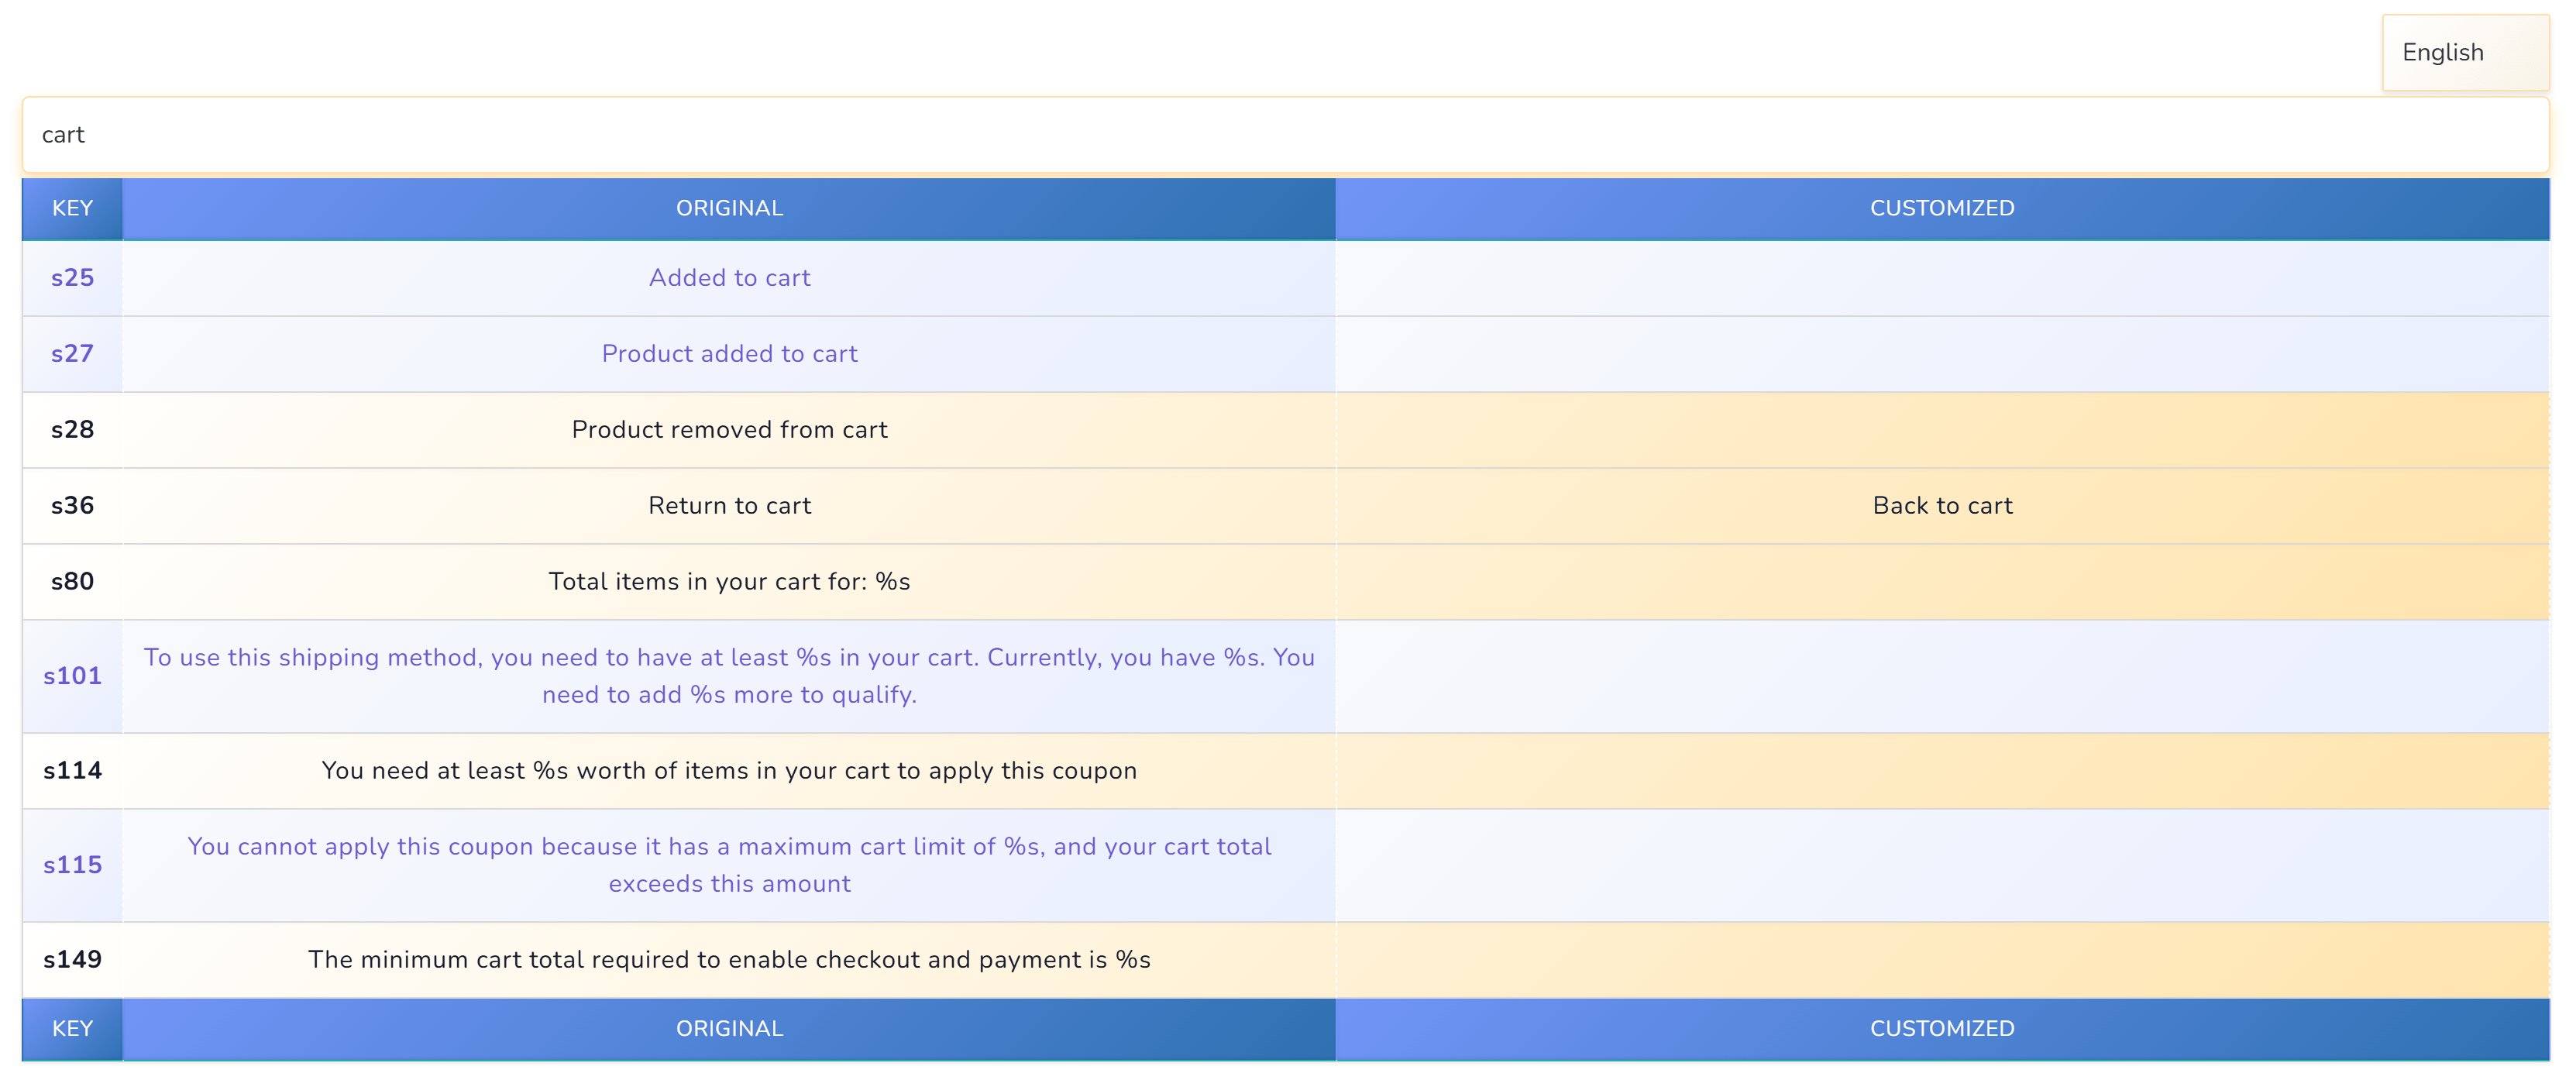Click the top ORIGINAL column header

click(x=729, y=208)
